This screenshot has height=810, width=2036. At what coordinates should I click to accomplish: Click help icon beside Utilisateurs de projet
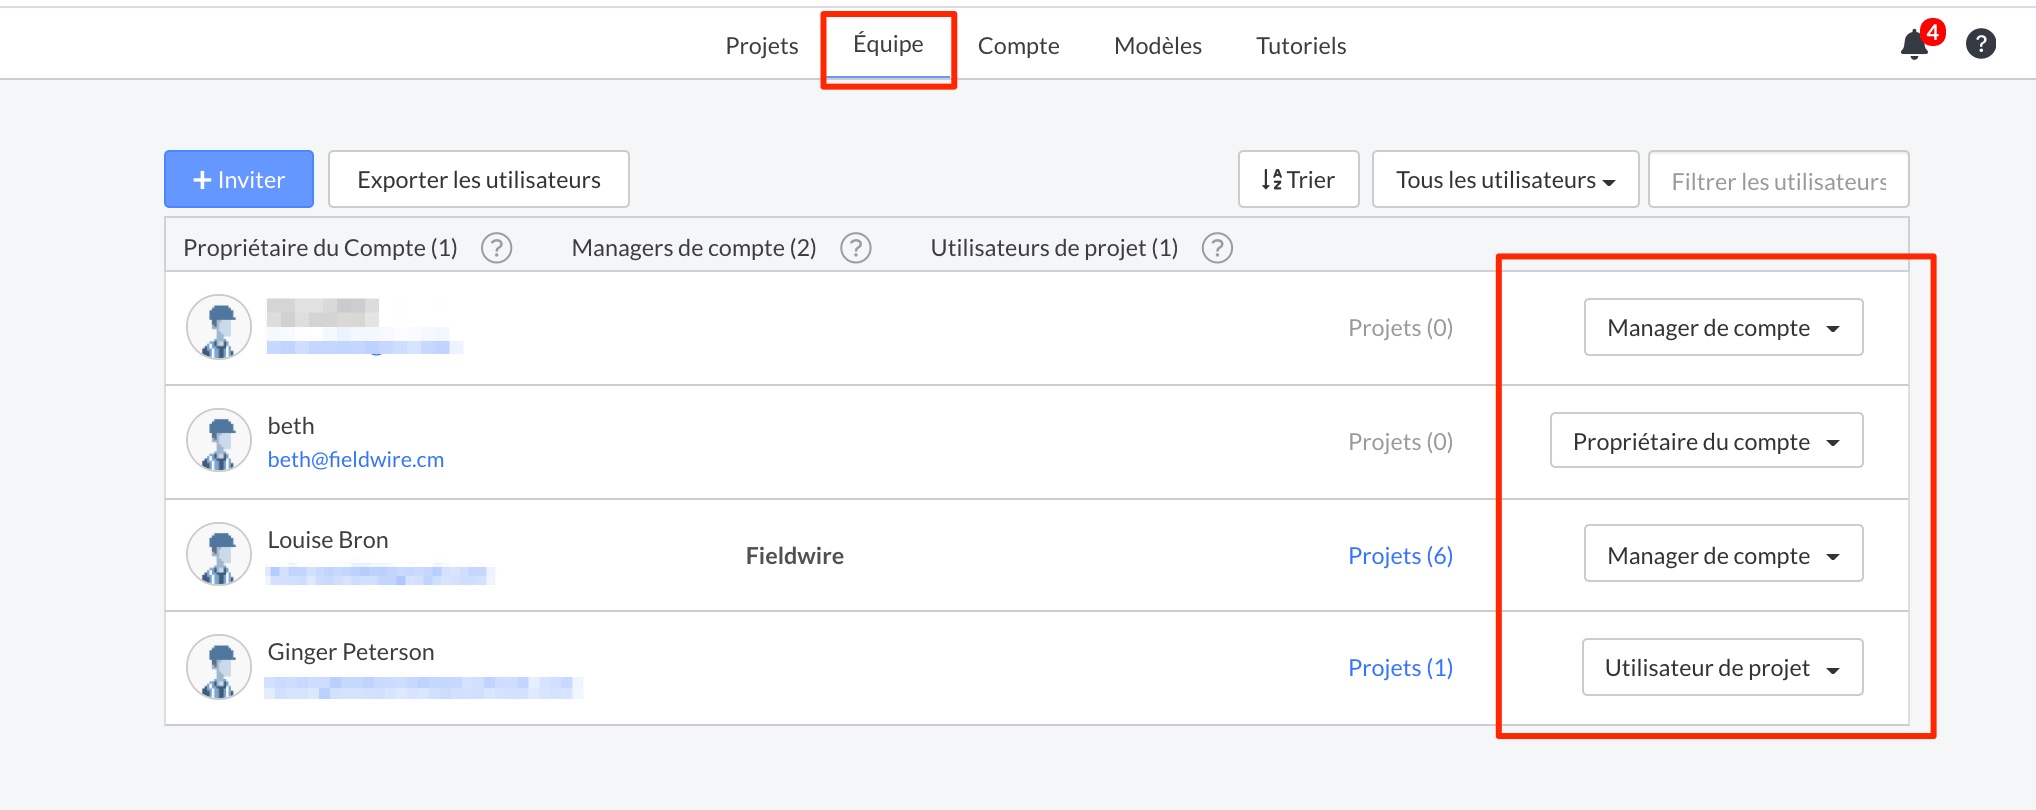coord(1217,248)
